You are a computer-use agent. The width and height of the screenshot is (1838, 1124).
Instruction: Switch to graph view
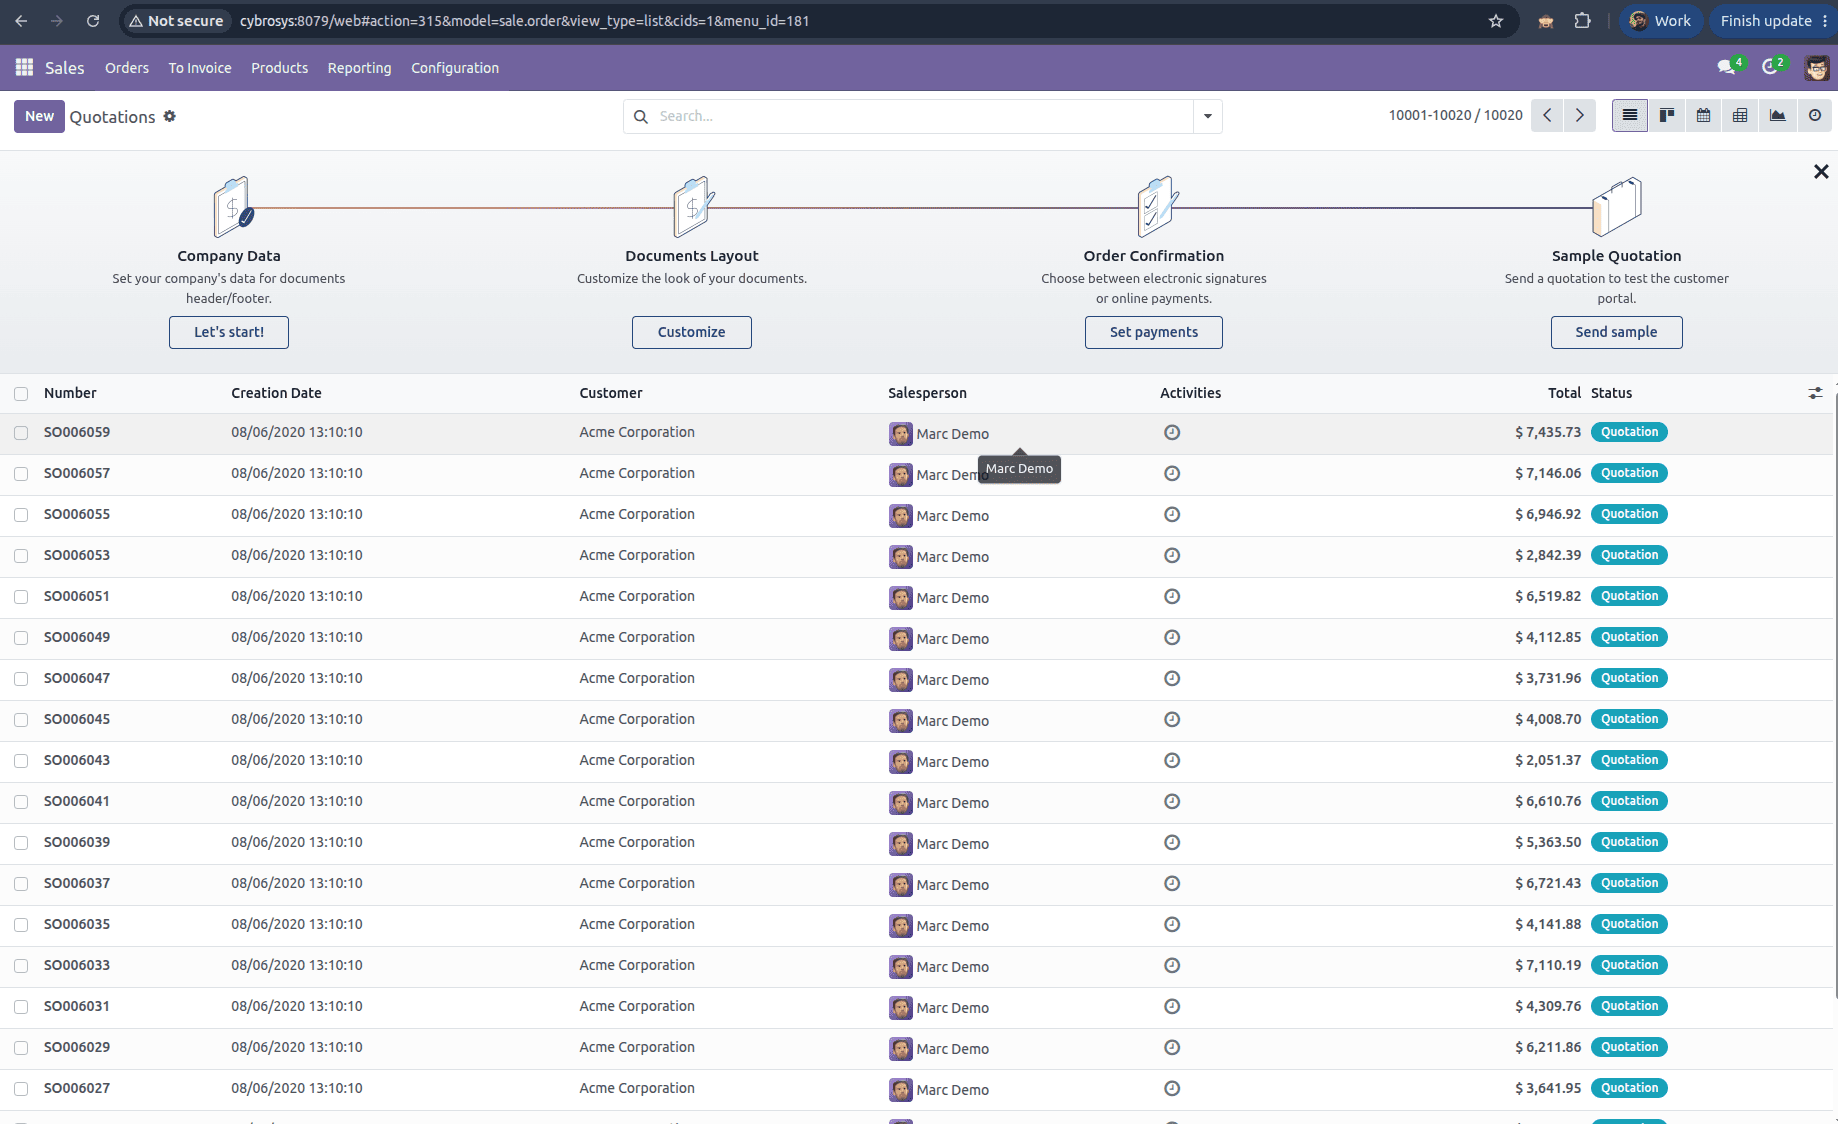pos(1777,116)
